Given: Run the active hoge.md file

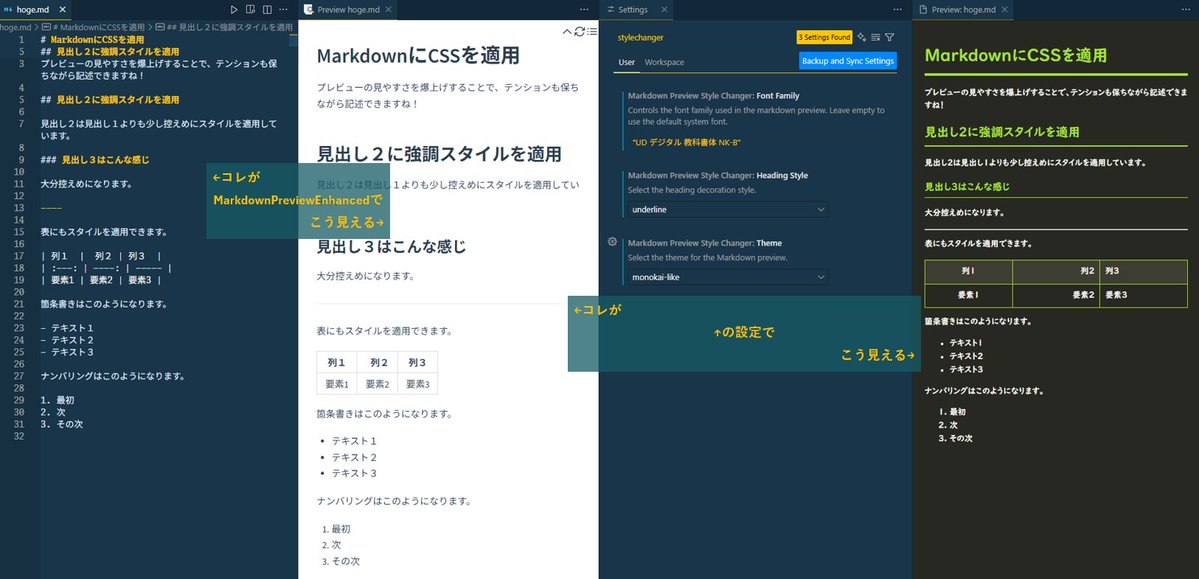Looking at the screenshot, I should tap(234, 9).
